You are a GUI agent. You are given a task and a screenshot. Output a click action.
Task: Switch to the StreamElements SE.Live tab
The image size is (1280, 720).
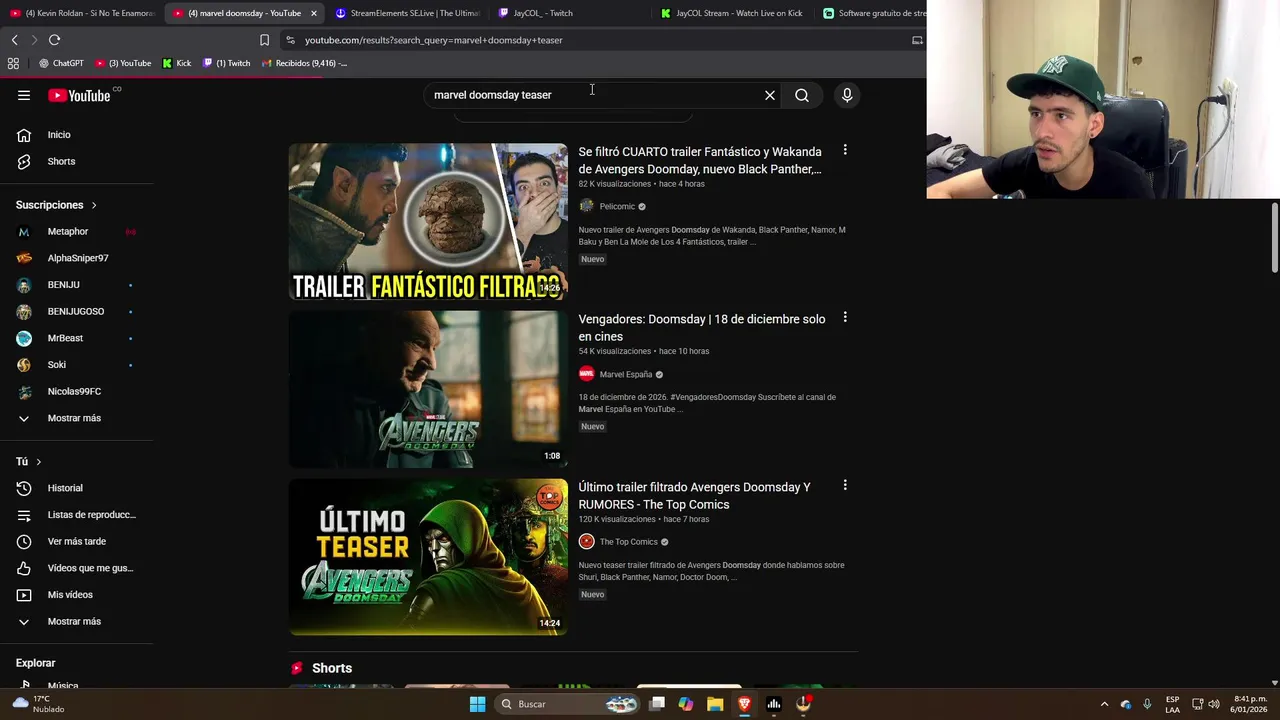(x=407, y=13)
